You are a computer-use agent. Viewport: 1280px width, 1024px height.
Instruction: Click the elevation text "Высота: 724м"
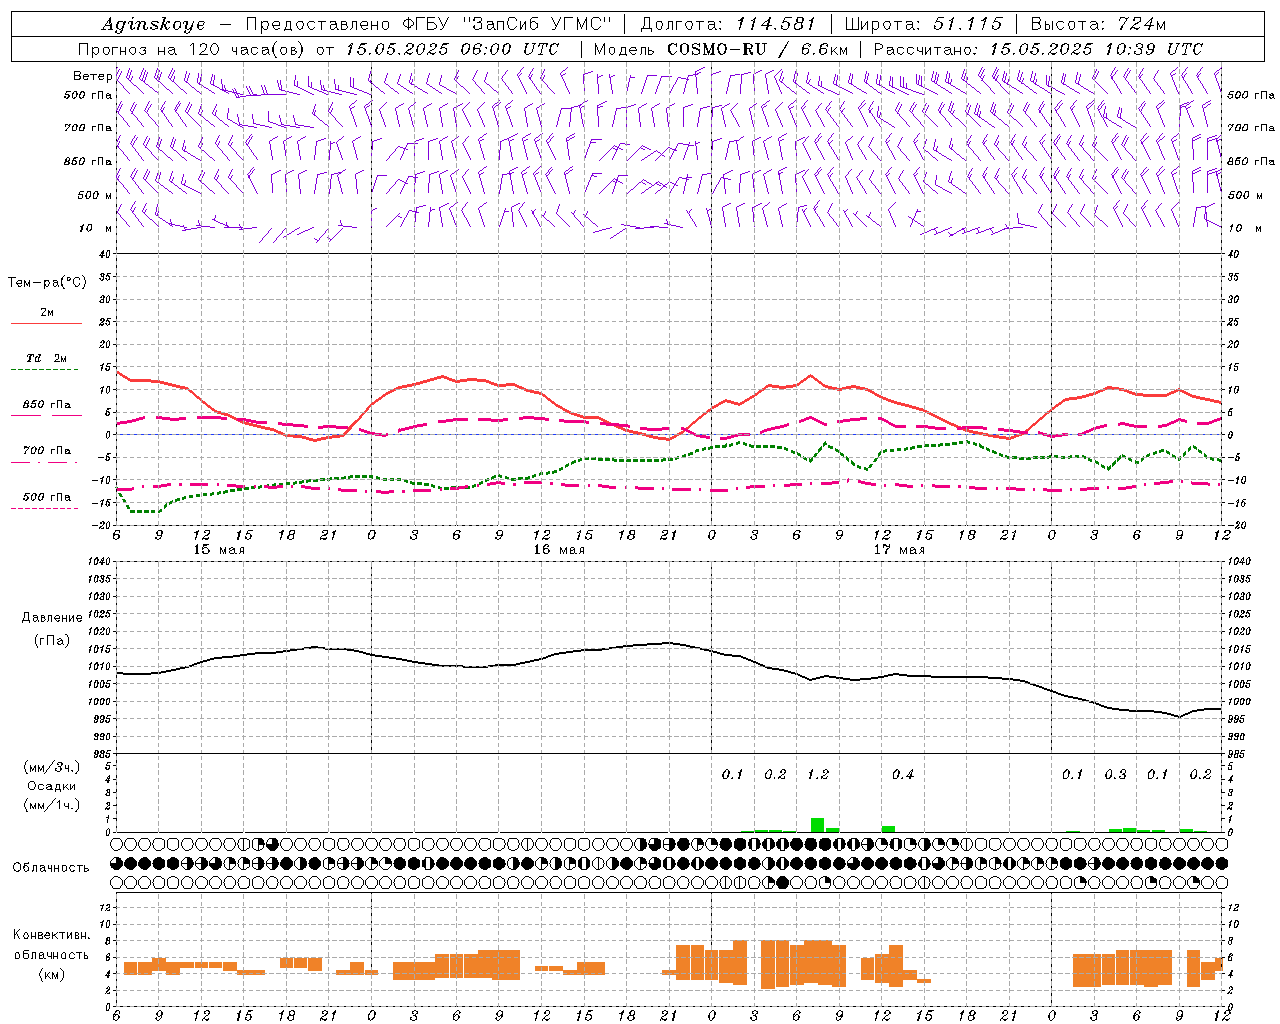coord(1098,24)
